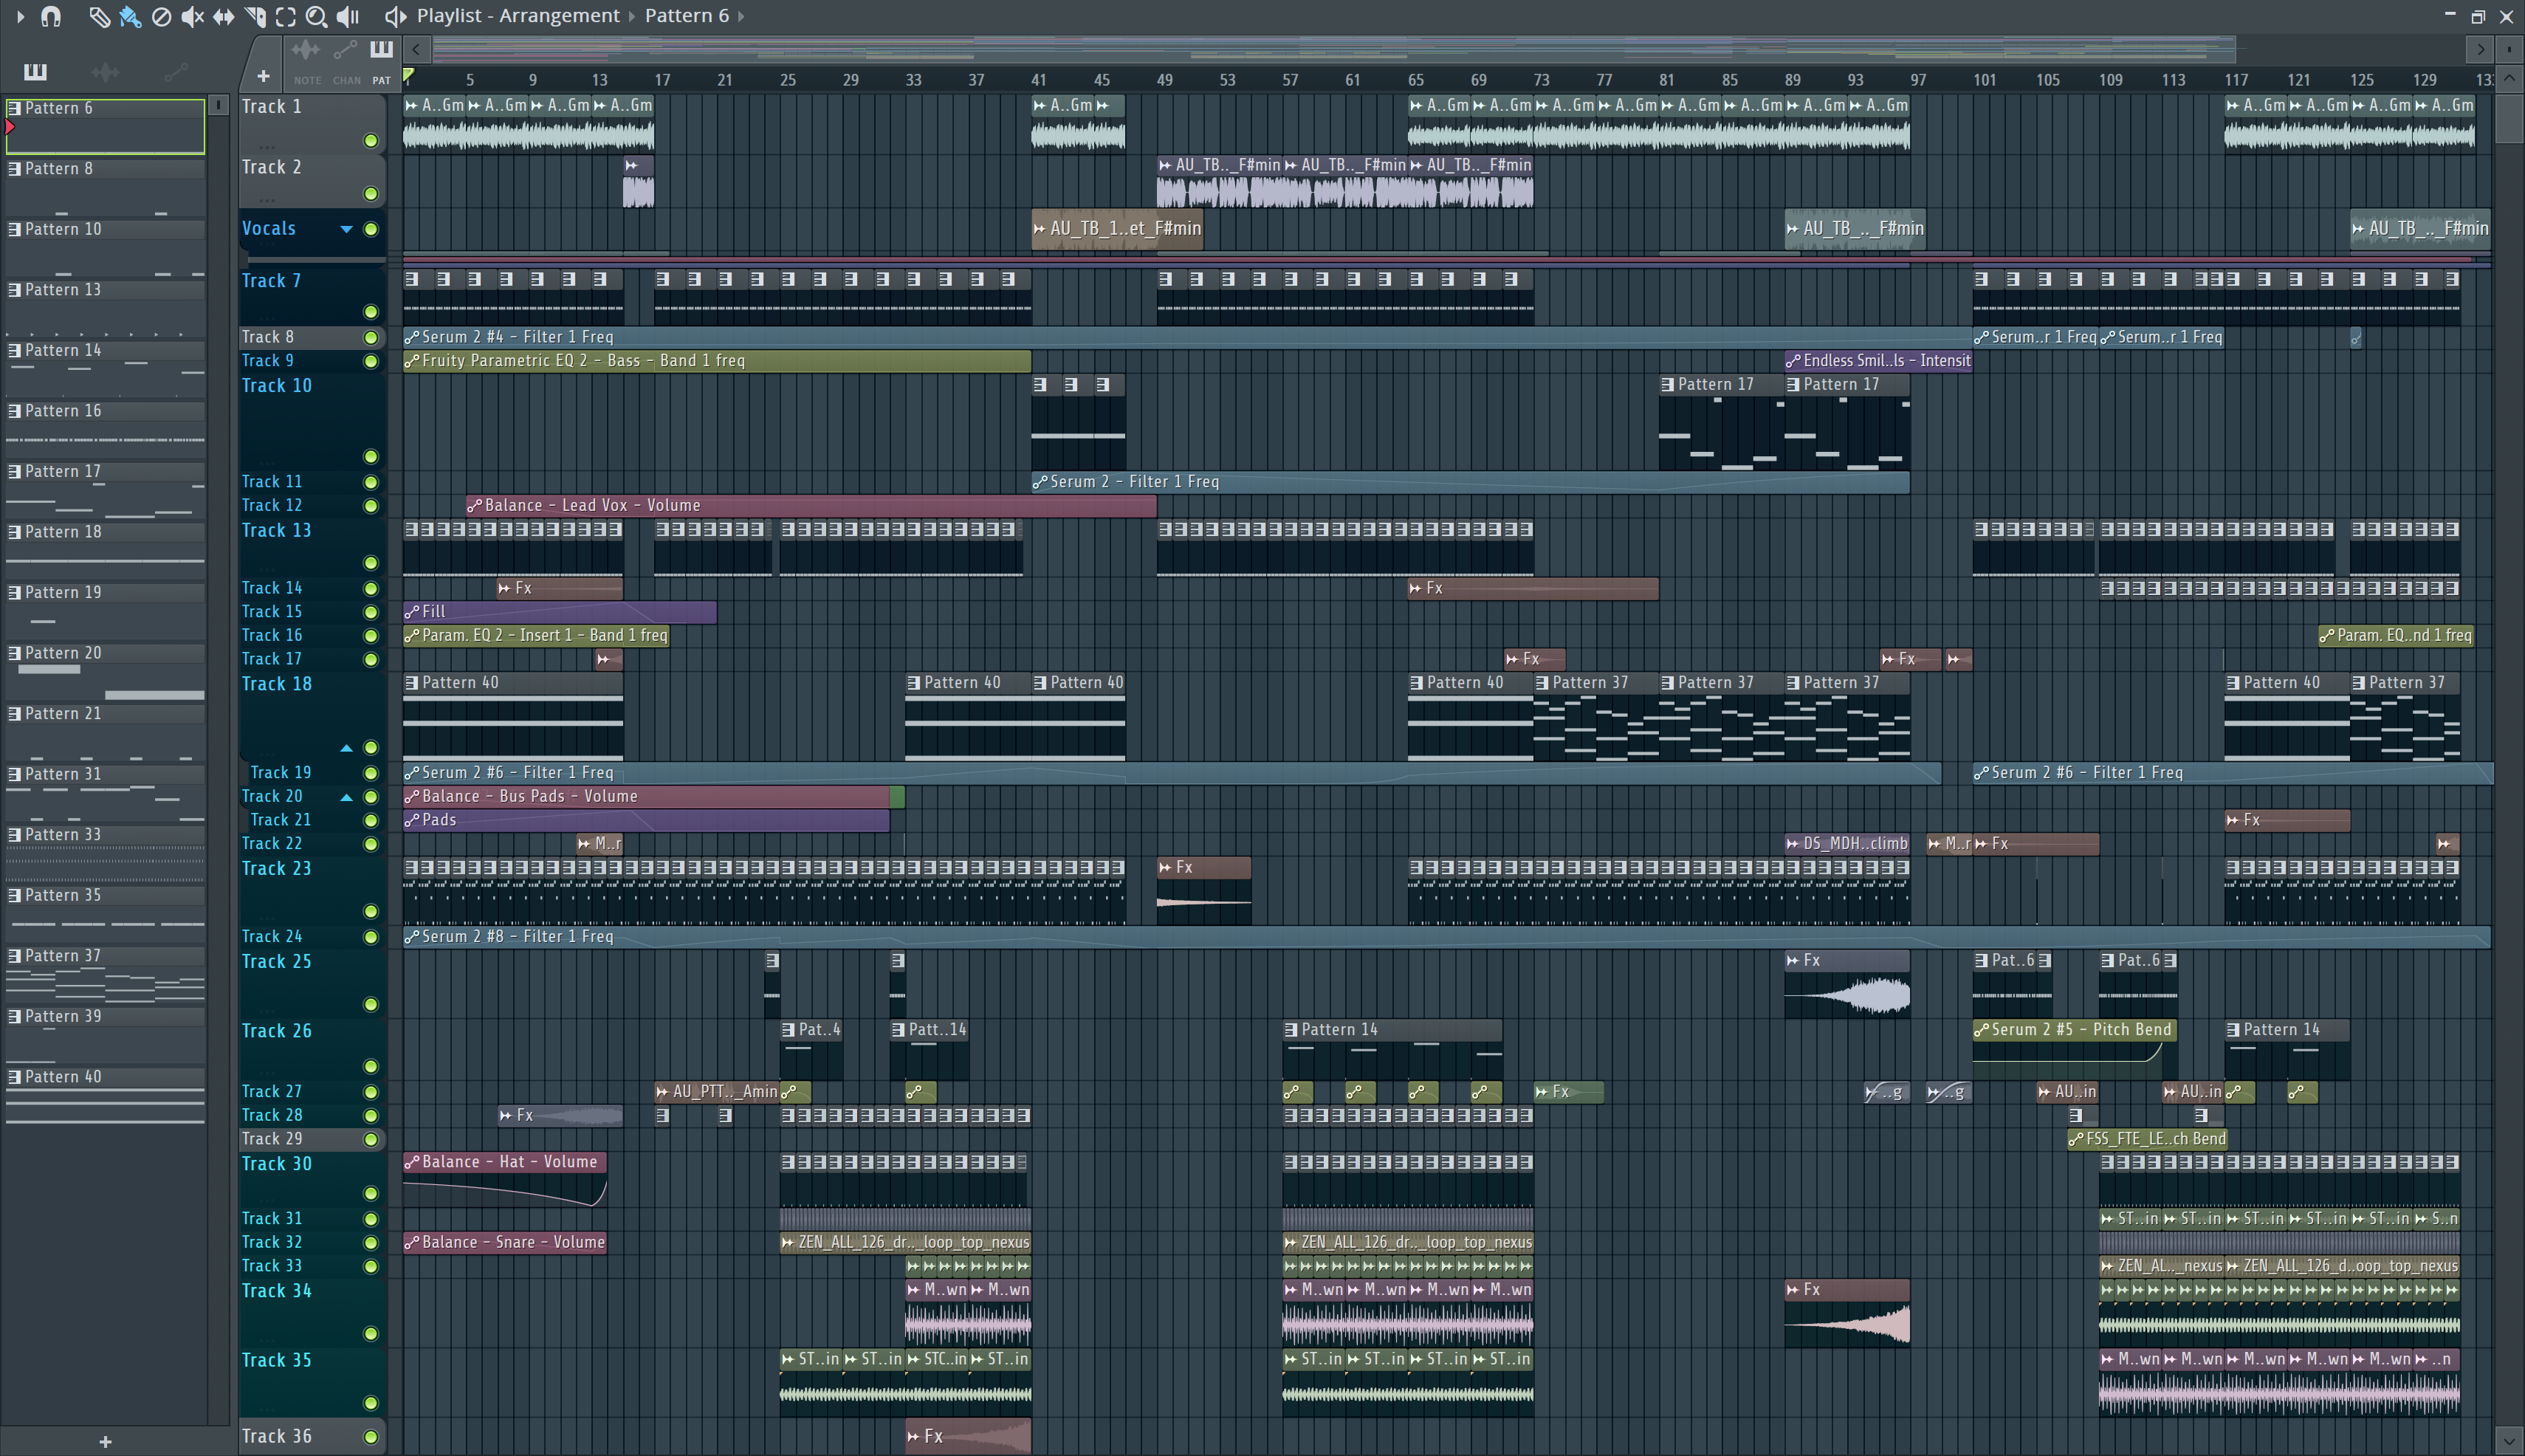Click the Fruity Parametric EQ 2 clip icon
This screenshot has width=2525, height=1456.
tap(411, 361)
